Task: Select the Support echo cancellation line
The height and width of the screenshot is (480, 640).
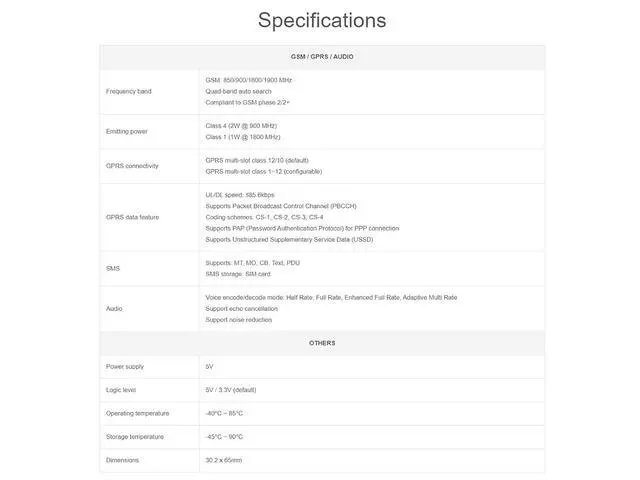Action: (x=242, y=309)
